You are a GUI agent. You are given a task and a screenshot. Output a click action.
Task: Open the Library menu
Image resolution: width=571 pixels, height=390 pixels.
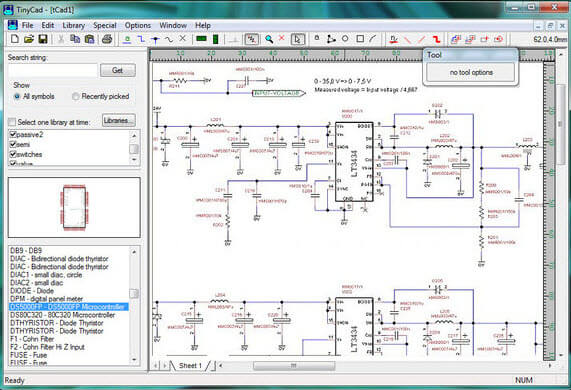pyautogui.click(x=74, y=25)
